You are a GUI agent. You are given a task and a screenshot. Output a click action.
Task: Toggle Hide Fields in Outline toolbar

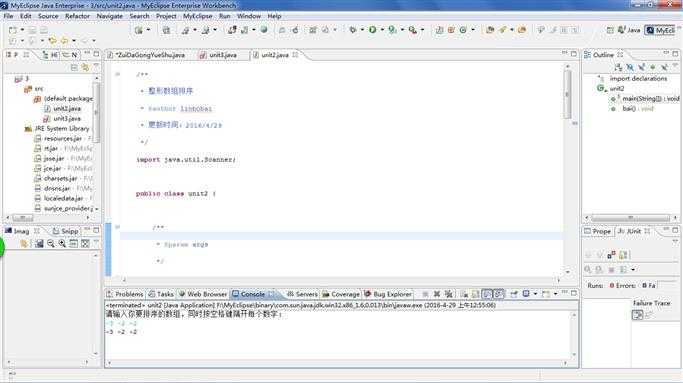[x=630, y=67]
